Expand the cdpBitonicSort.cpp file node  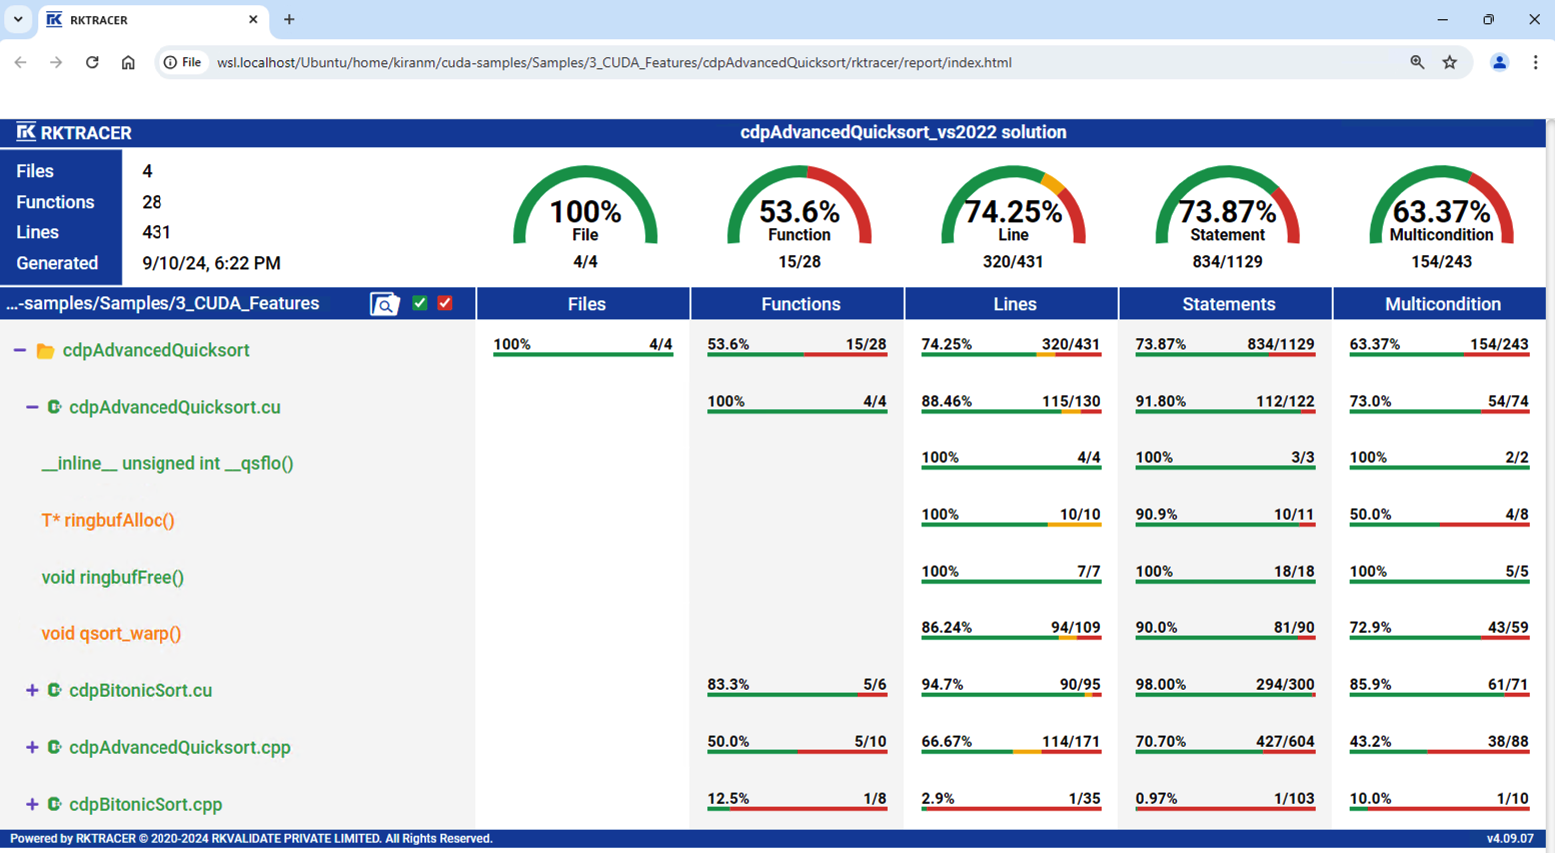[x=32, y=804]
